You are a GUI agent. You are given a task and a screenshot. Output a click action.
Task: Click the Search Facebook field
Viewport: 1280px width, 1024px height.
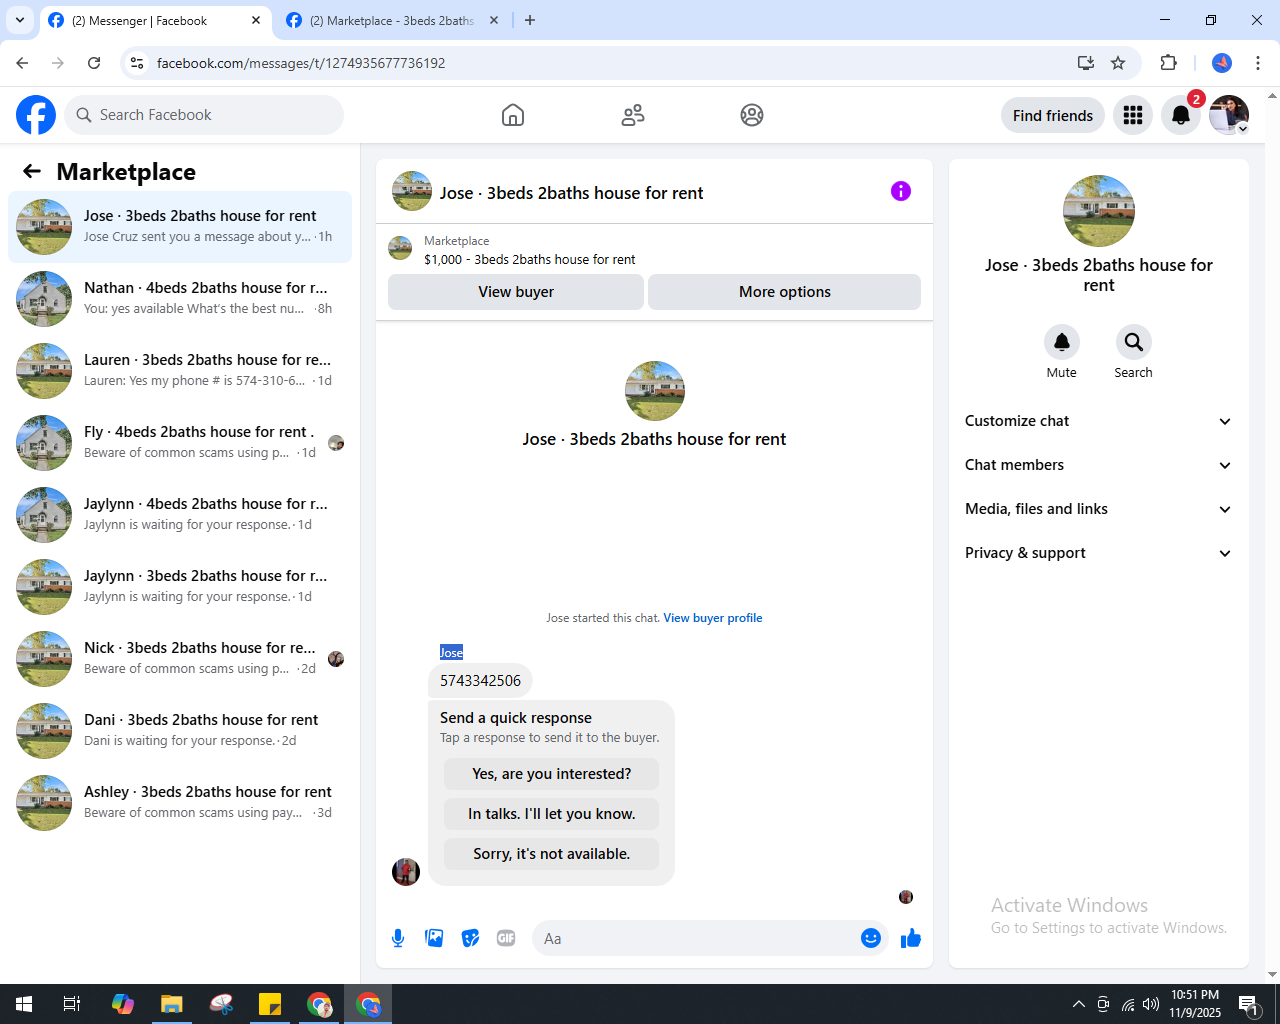coord(204,115)
